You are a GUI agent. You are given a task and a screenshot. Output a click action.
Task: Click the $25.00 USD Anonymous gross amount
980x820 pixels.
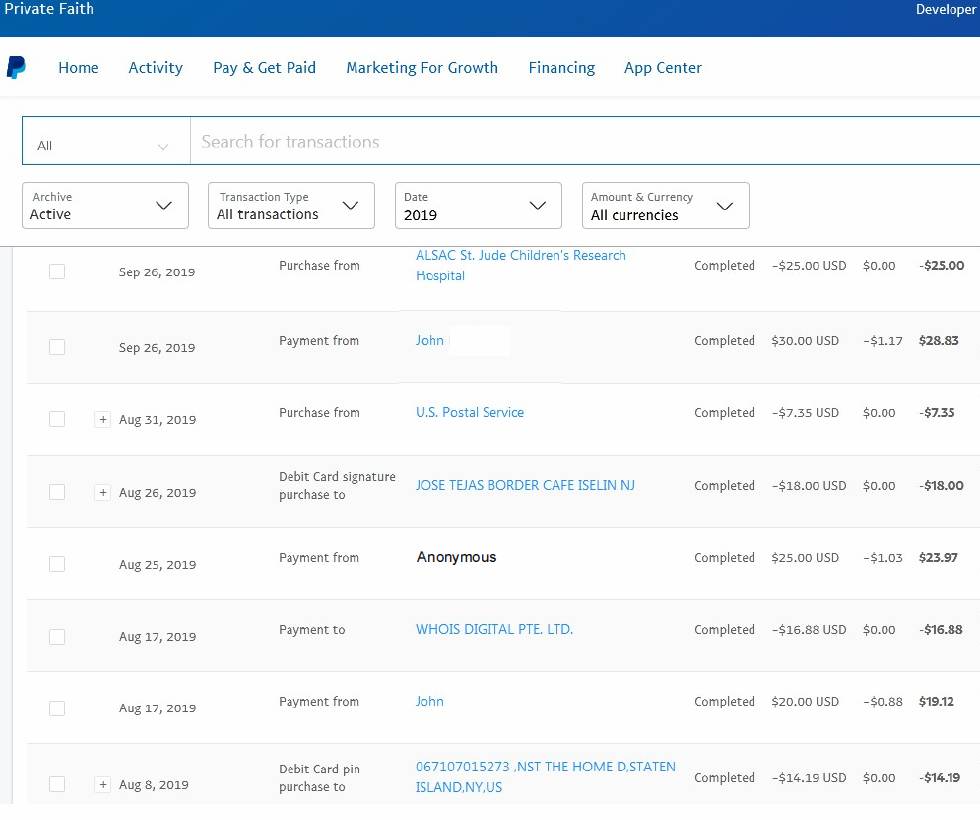pos(805,558)
